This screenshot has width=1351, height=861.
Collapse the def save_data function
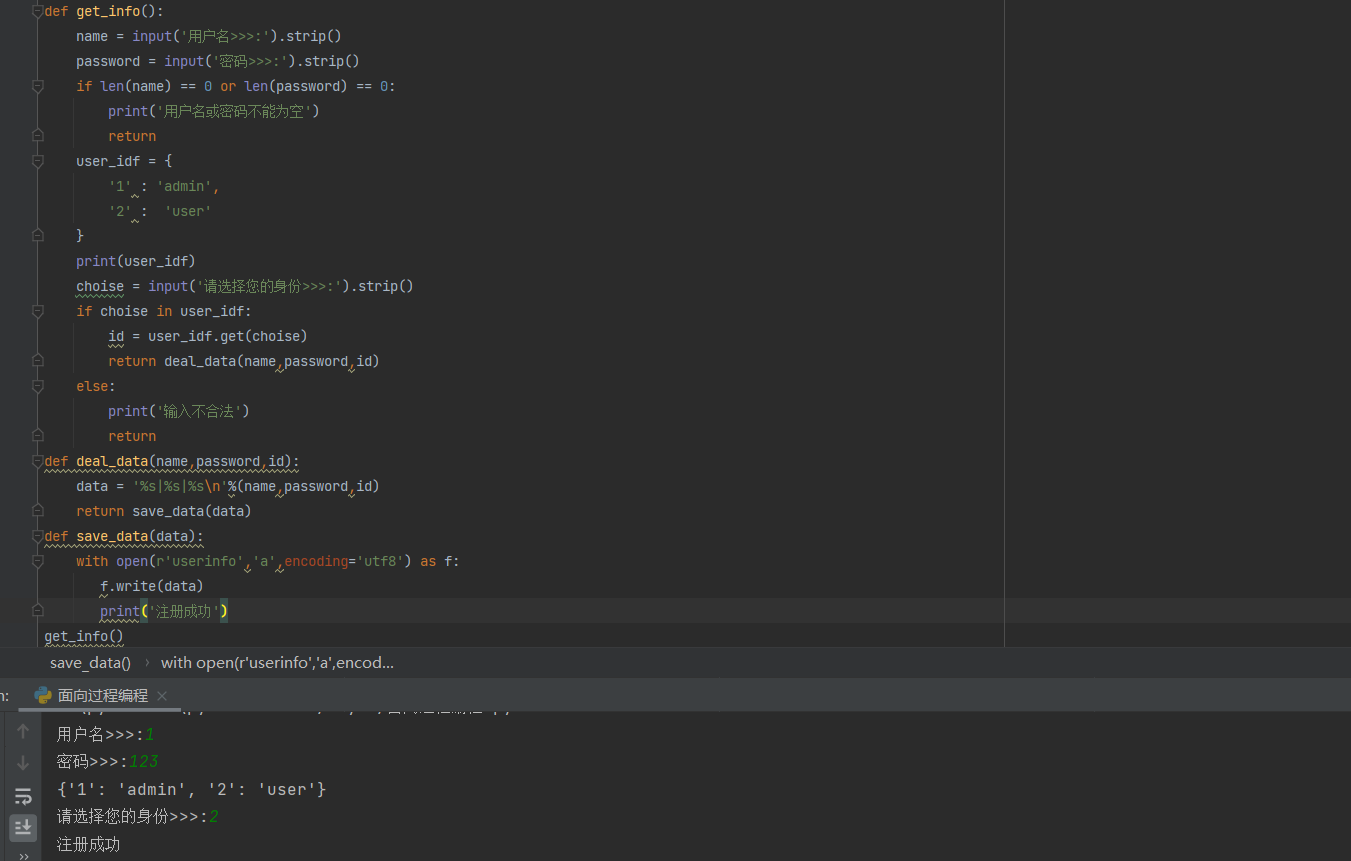[x=38, y=536]
